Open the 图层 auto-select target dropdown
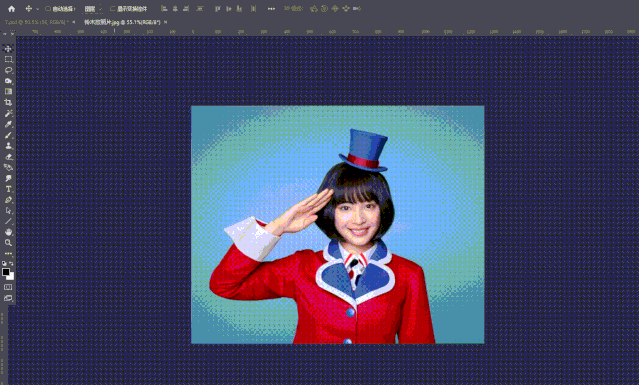 tap(93, 9)
